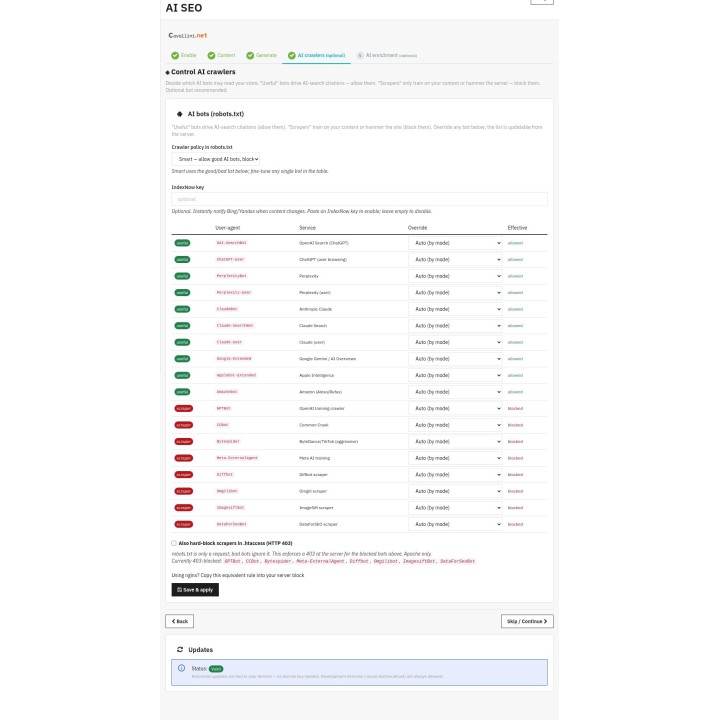The width and height of the screenshot is (720, 720).
Task: Open Override dropdown for ByteDance/TikTok (aggressive)
Action: pos(455,441)
